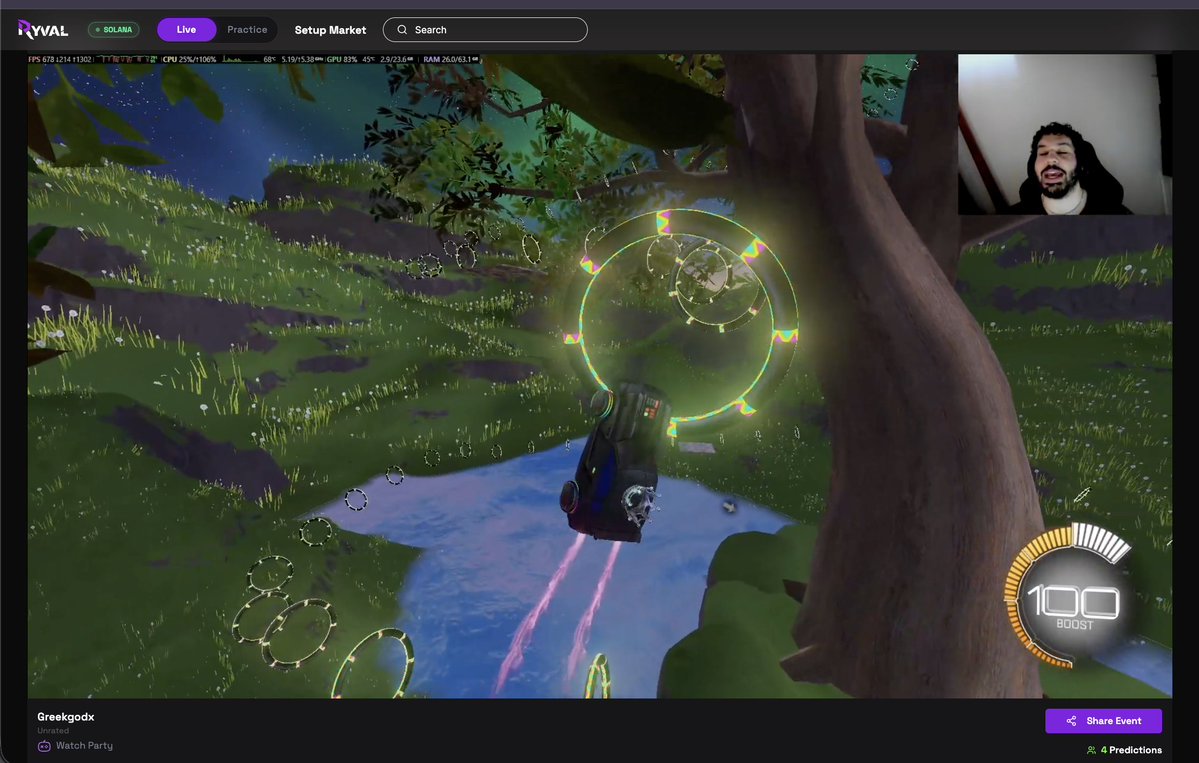Image resolution: width=1199 pixels, height=763 pixels.
Task: Click the streamer name Greekgodx
Action: point(66,716)
